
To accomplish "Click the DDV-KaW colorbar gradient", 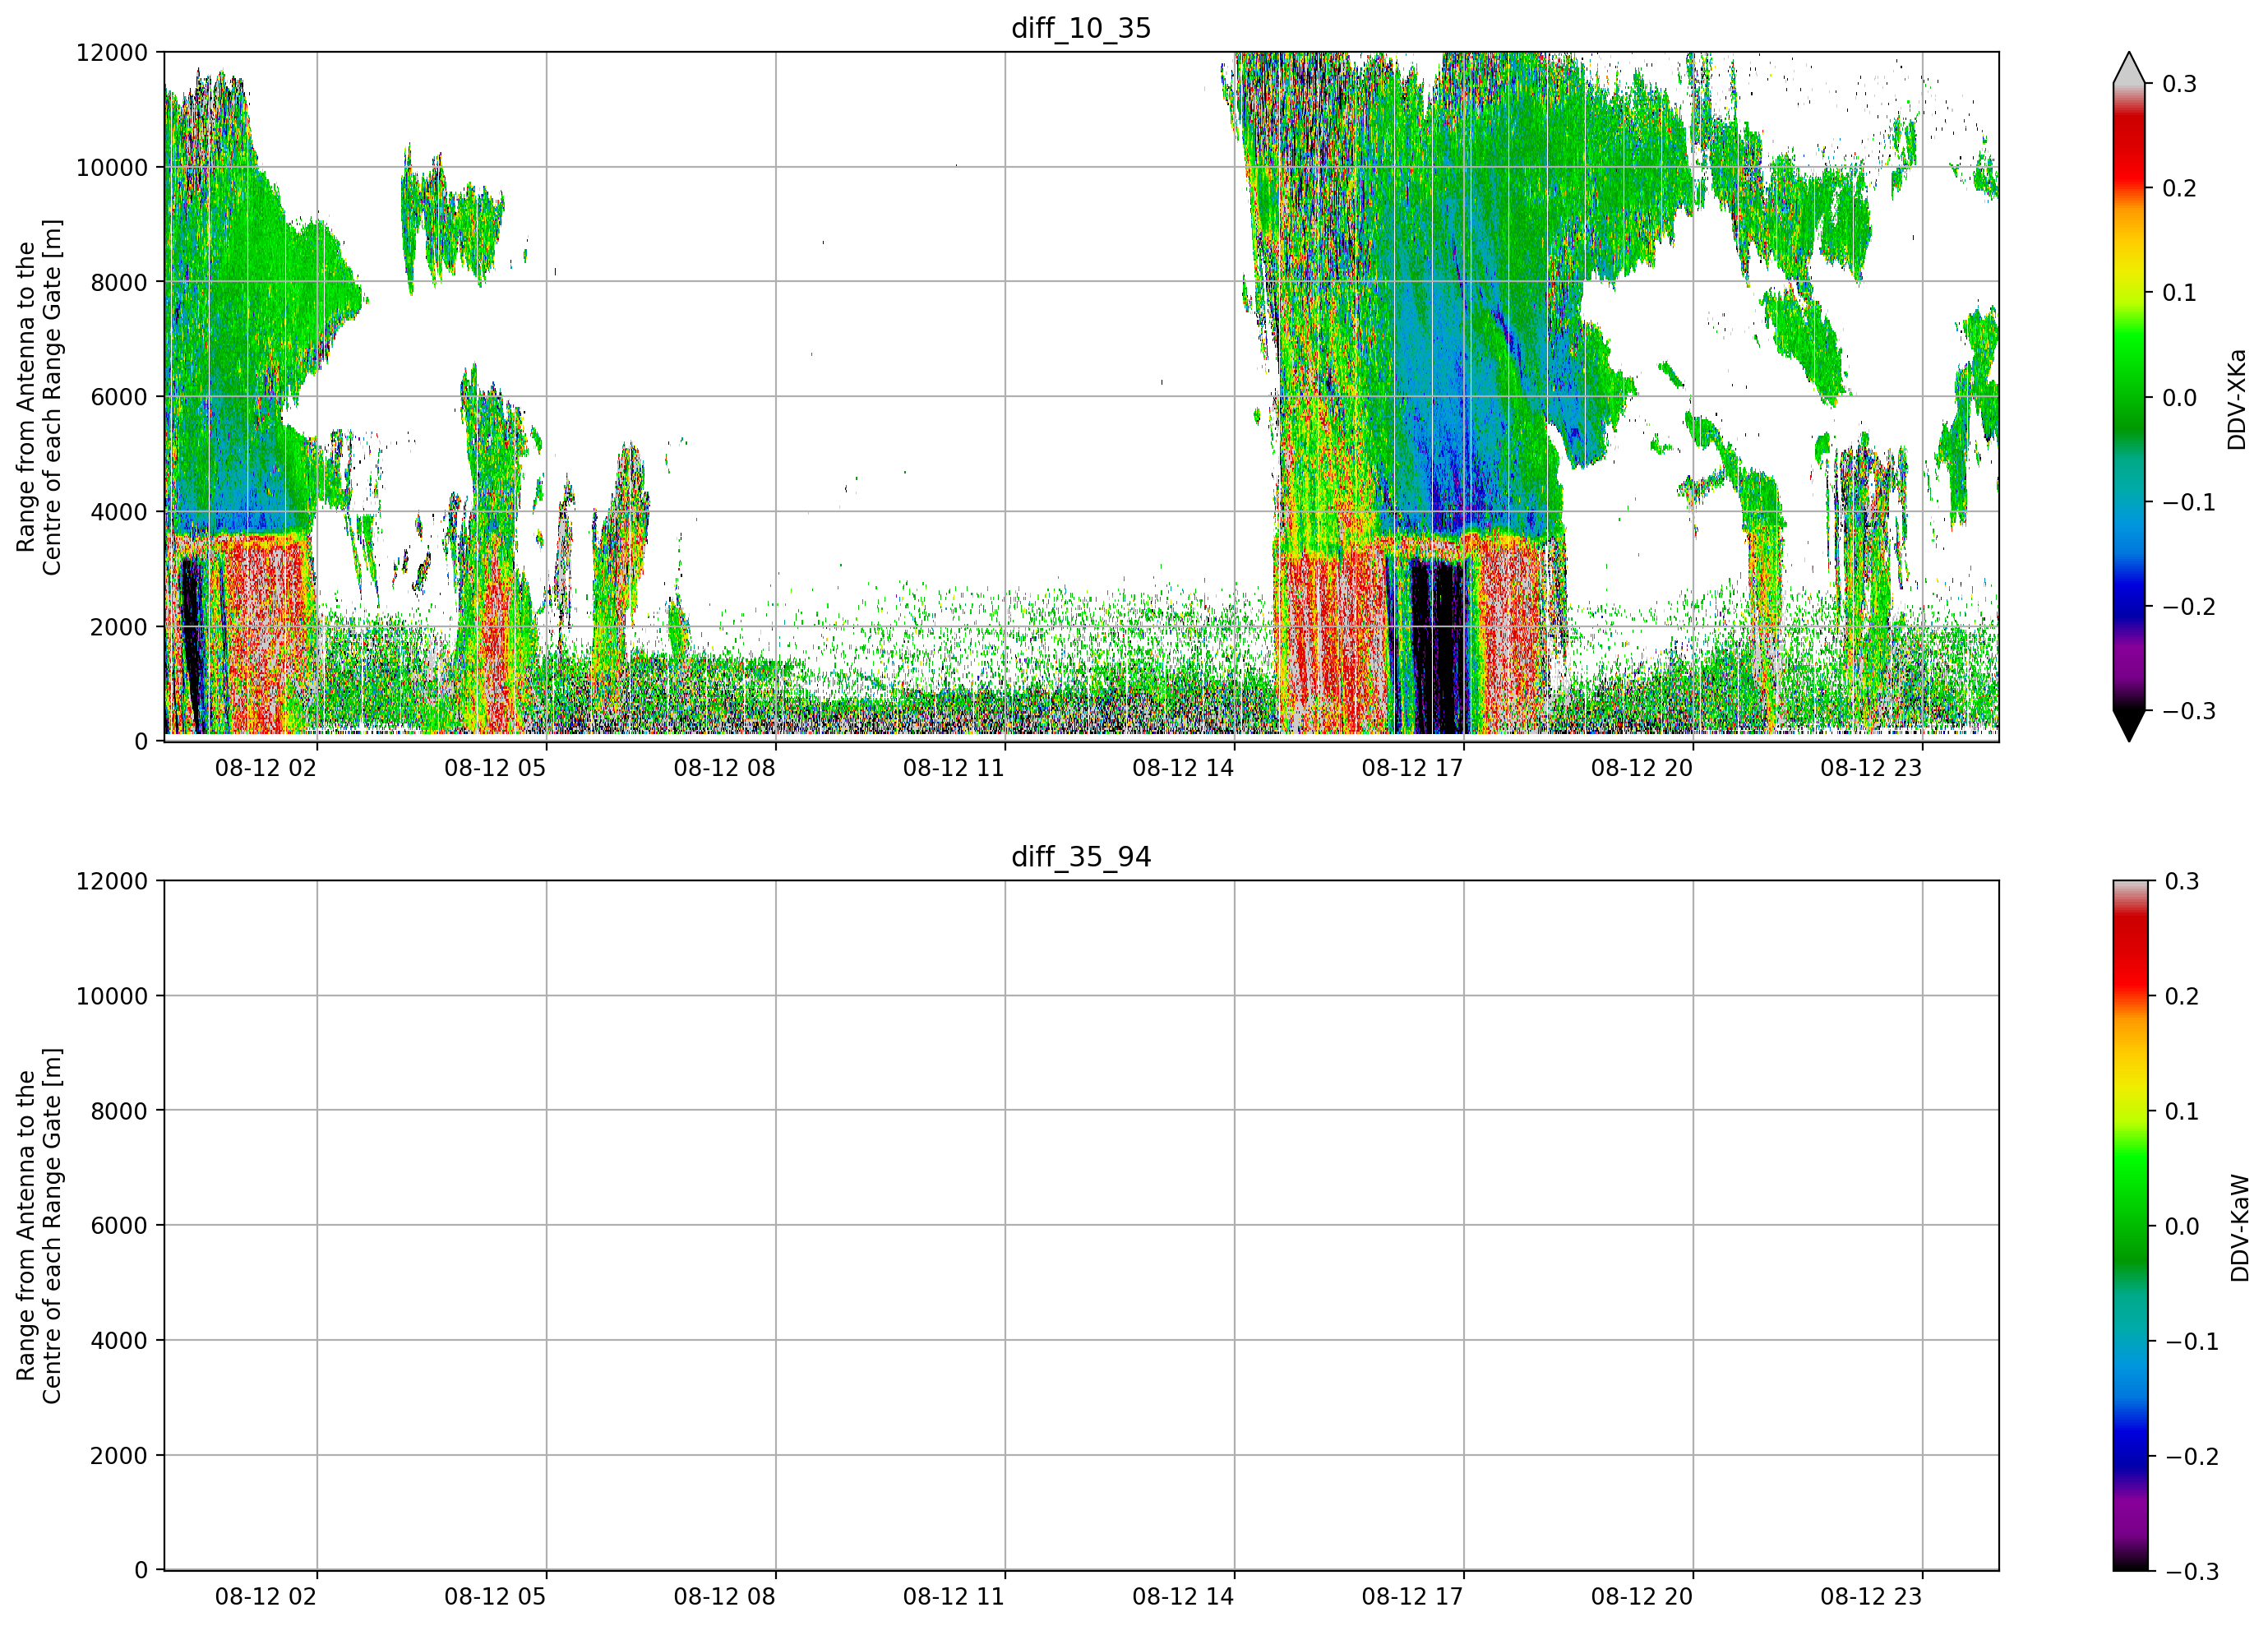I will 2129,1226.
